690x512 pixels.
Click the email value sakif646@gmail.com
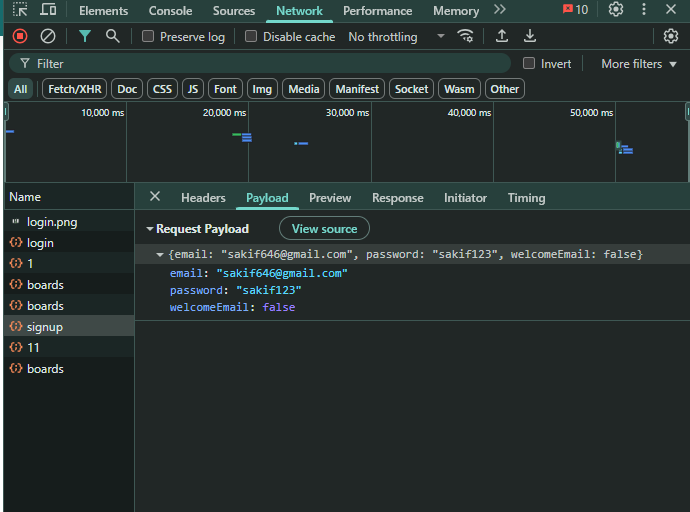[x=282, y=273]
